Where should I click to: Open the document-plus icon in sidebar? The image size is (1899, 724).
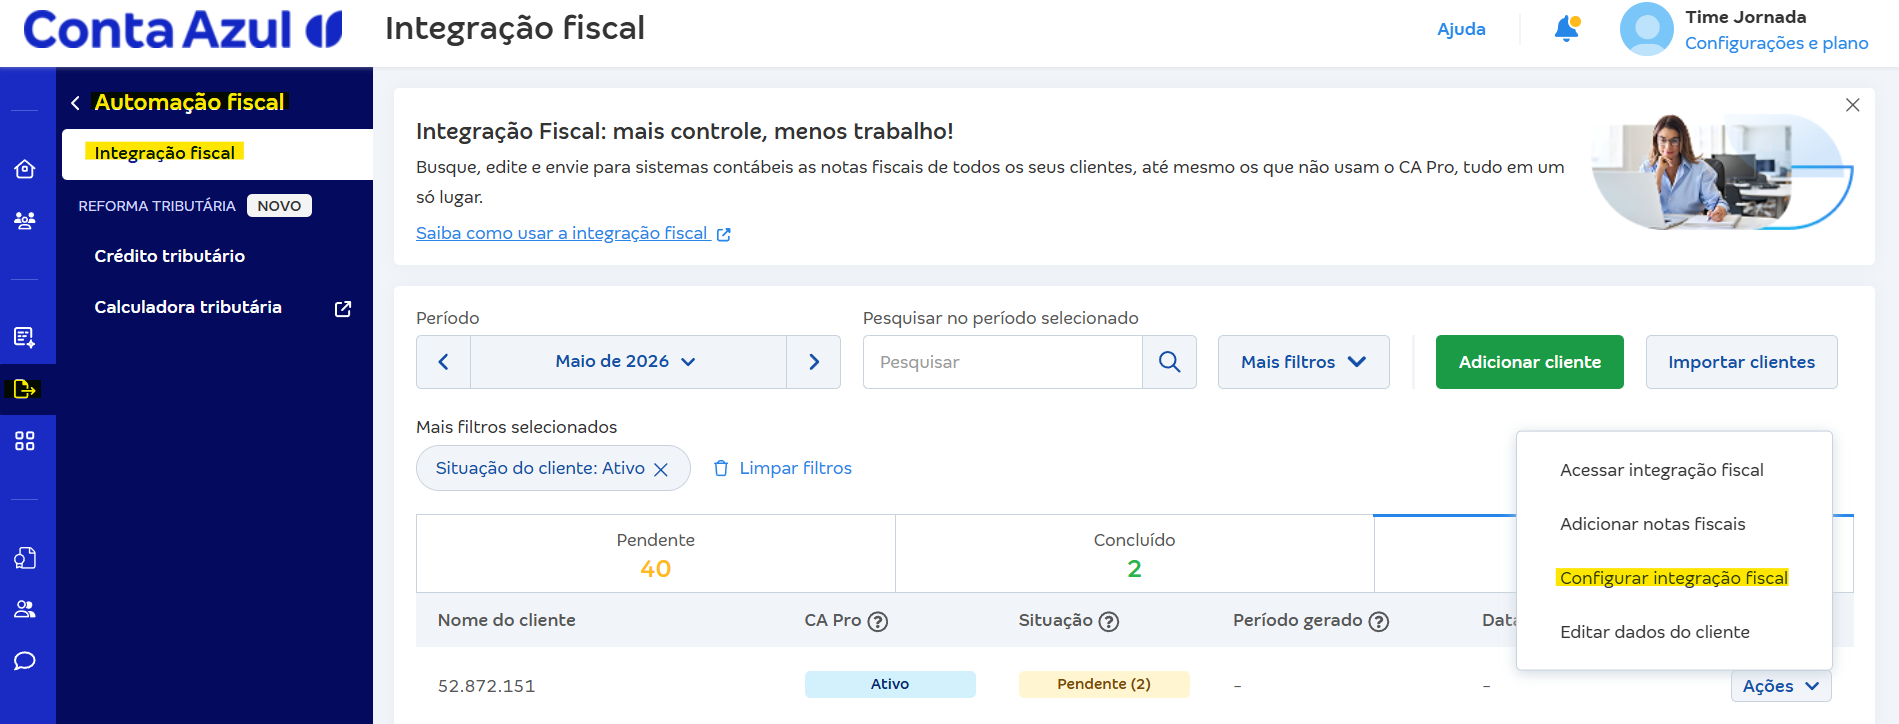pyautogui.click(x=25, y=337)
